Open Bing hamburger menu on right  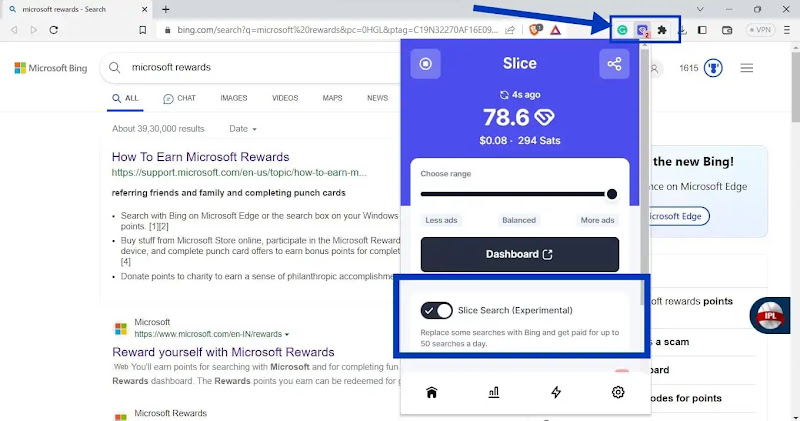coord(747,68)
